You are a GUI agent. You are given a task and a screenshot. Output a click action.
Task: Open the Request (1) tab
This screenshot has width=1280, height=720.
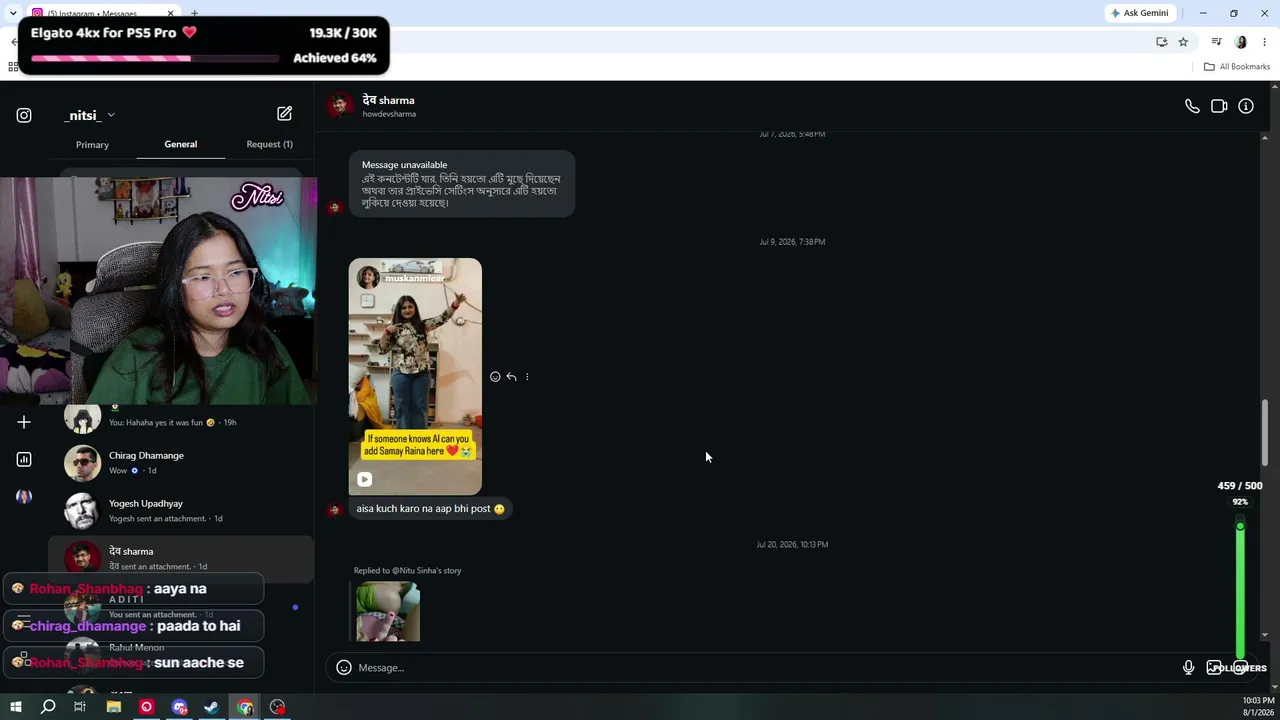(269, 144)
